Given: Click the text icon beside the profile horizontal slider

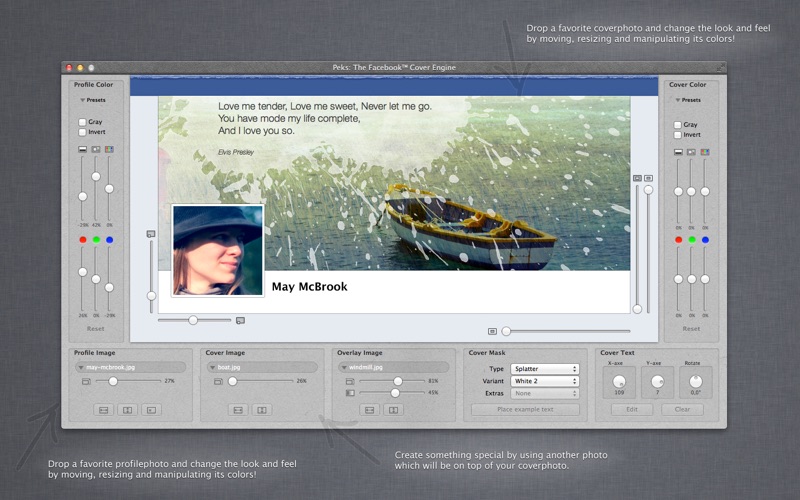Looking at the screenshot, I should (x=240, y=320).
